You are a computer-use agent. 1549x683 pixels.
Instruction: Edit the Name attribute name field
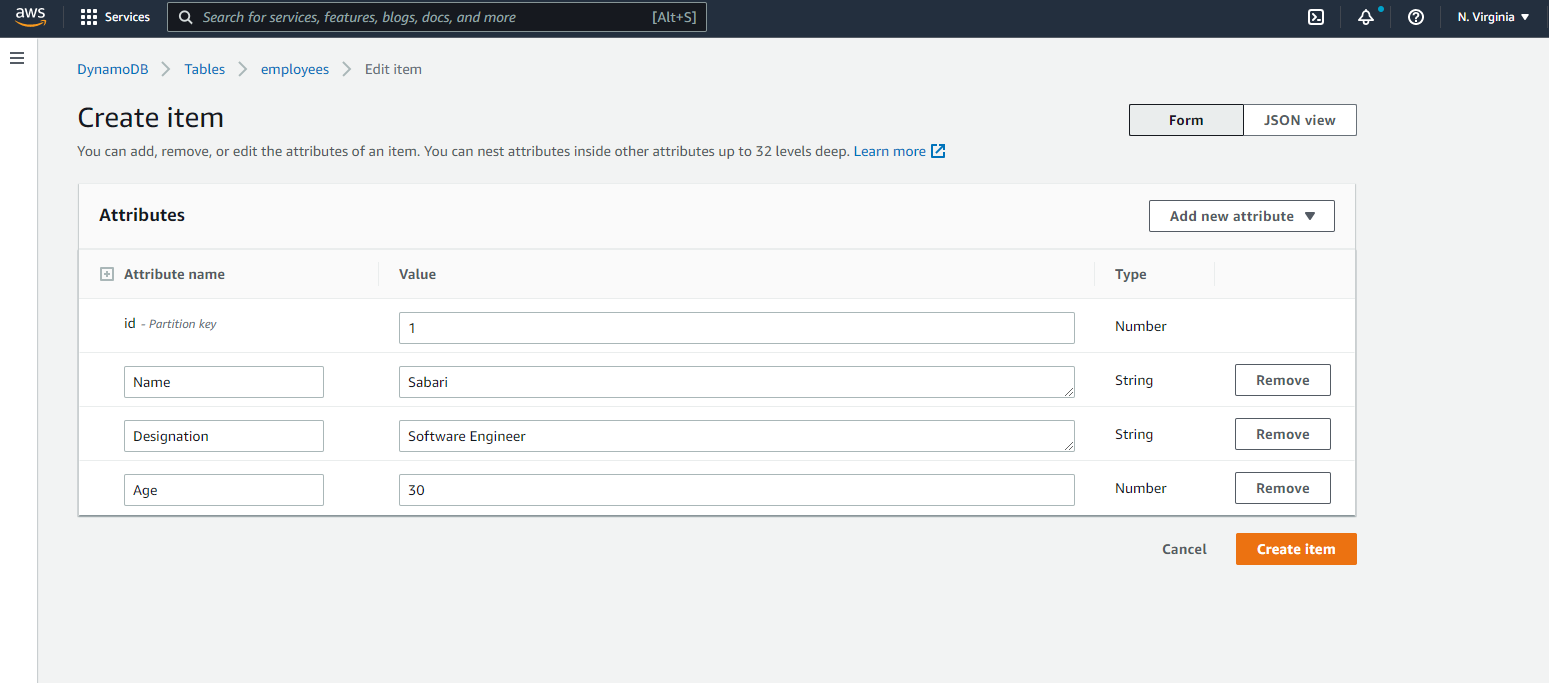point(224,382)
